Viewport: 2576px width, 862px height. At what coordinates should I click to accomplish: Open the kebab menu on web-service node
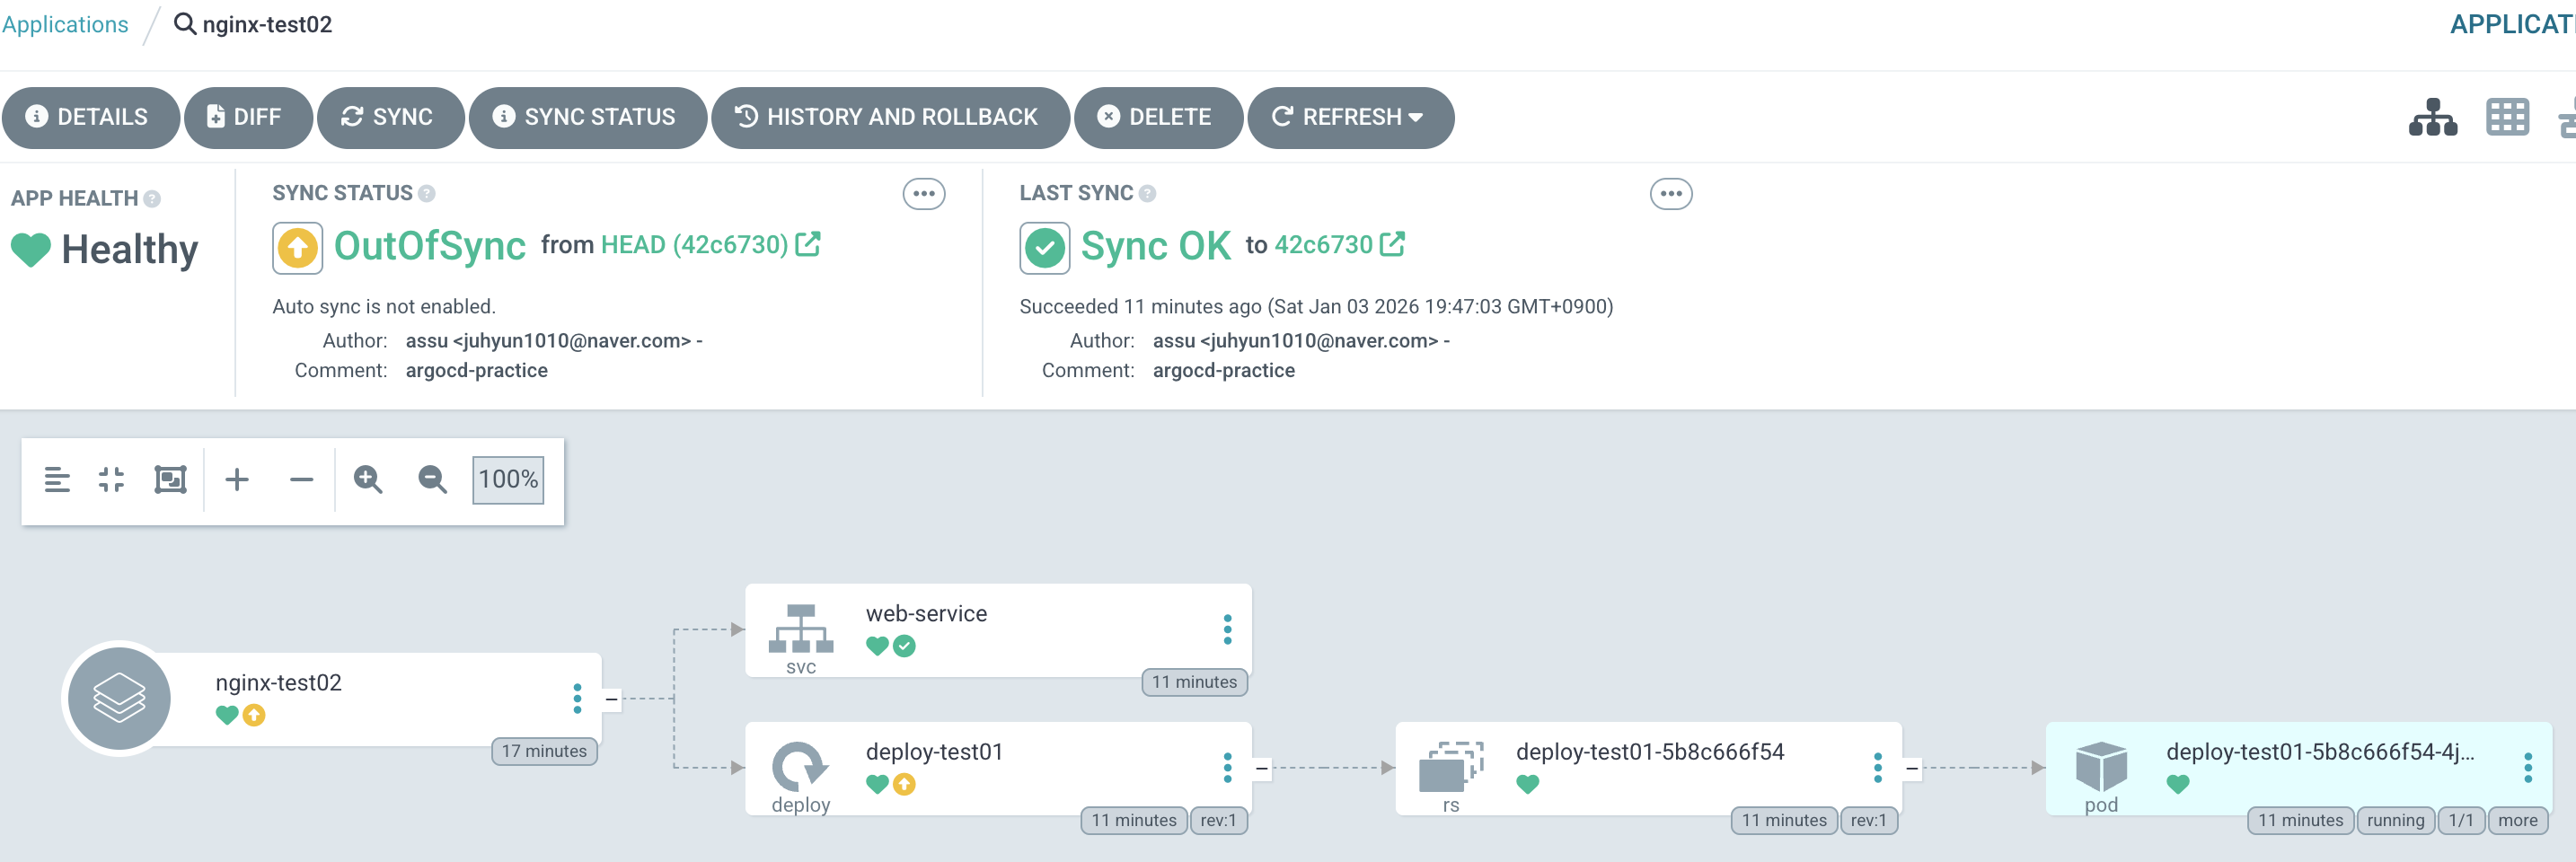(1227, 629)
